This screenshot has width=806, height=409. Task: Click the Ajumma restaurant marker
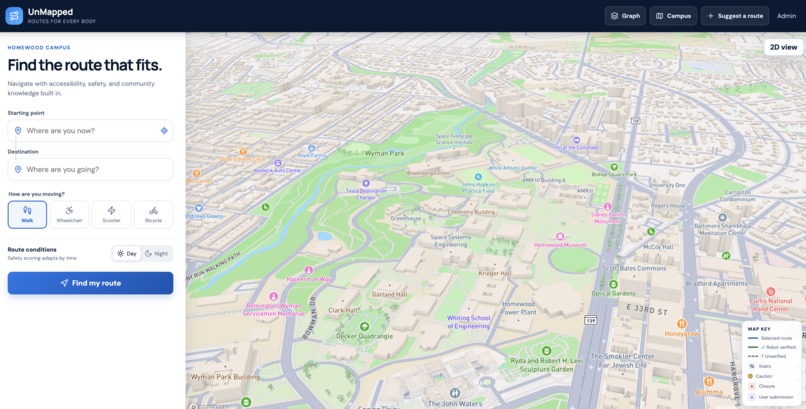coord(709,381)
